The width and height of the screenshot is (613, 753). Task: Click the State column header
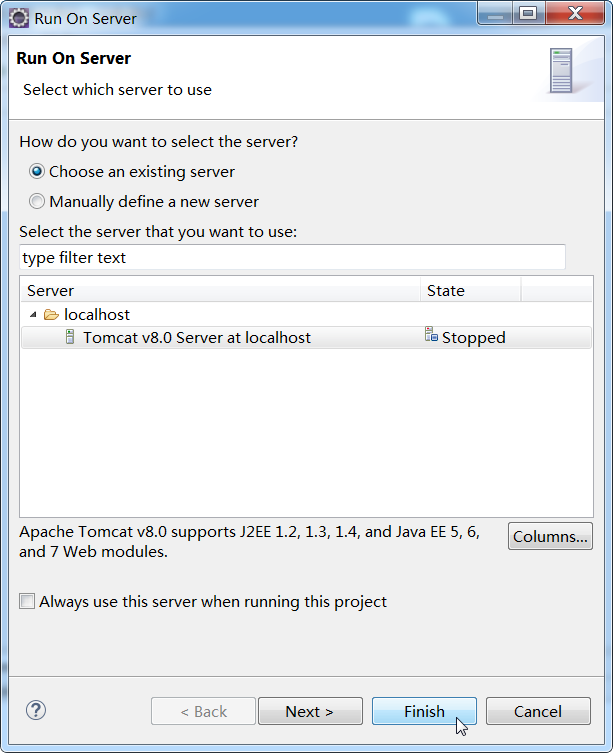point(471,291)
